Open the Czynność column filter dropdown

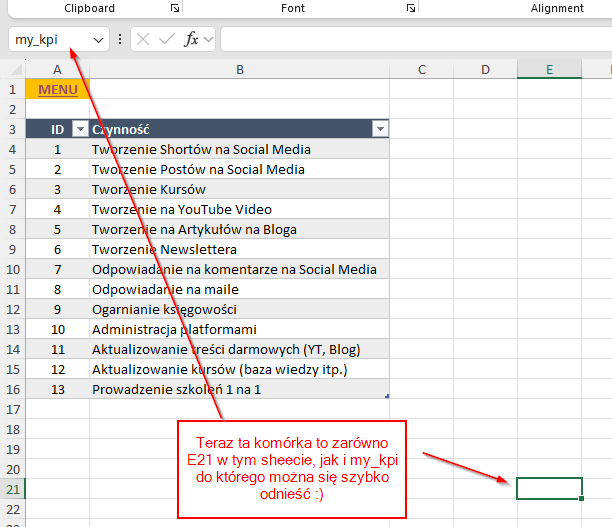click(379, 129)
